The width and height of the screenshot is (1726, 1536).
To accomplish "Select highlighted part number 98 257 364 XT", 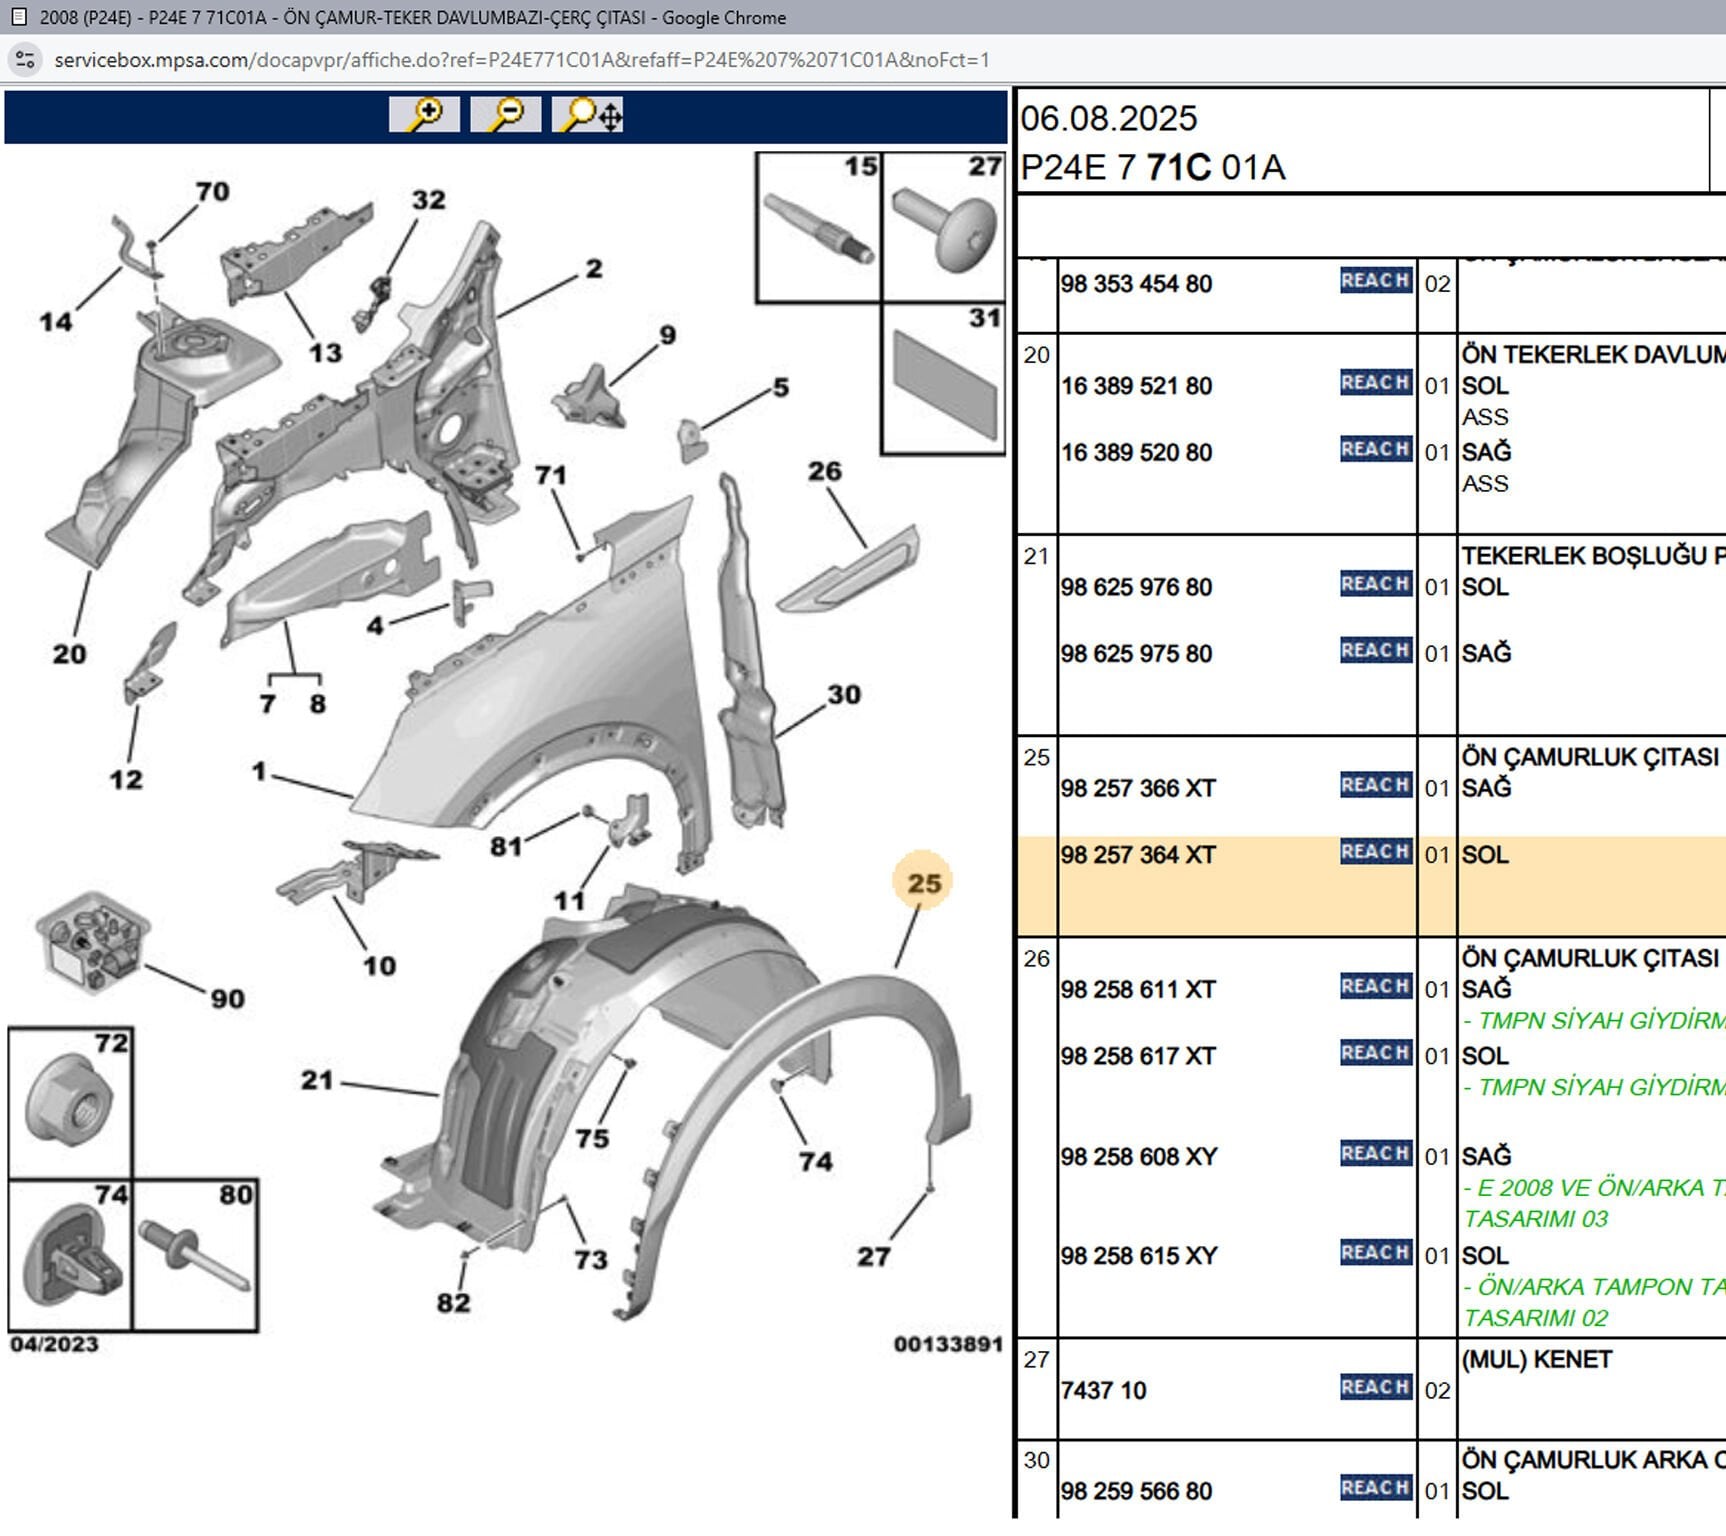I will coord(1138,856).
